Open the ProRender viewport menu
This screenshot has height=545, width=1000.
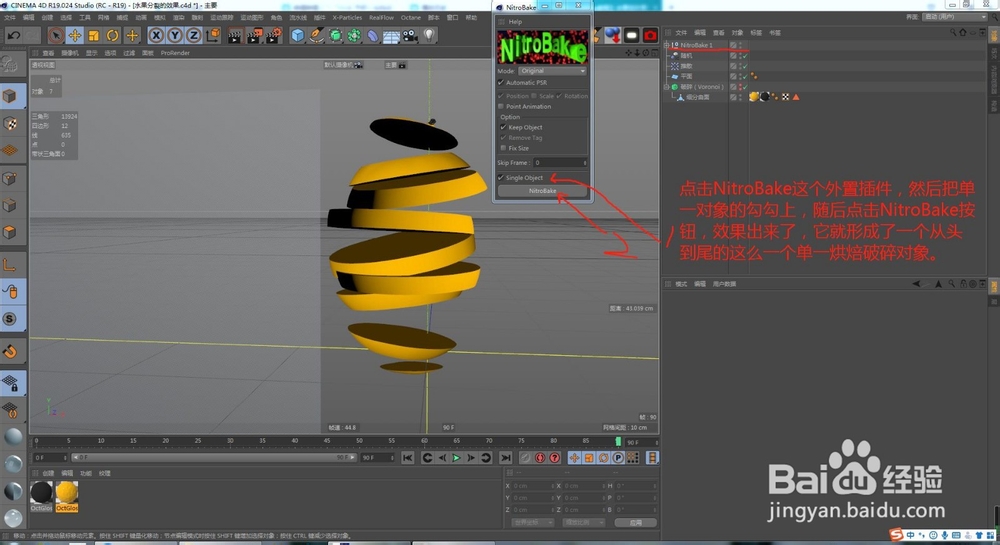[x=175, y=53]
